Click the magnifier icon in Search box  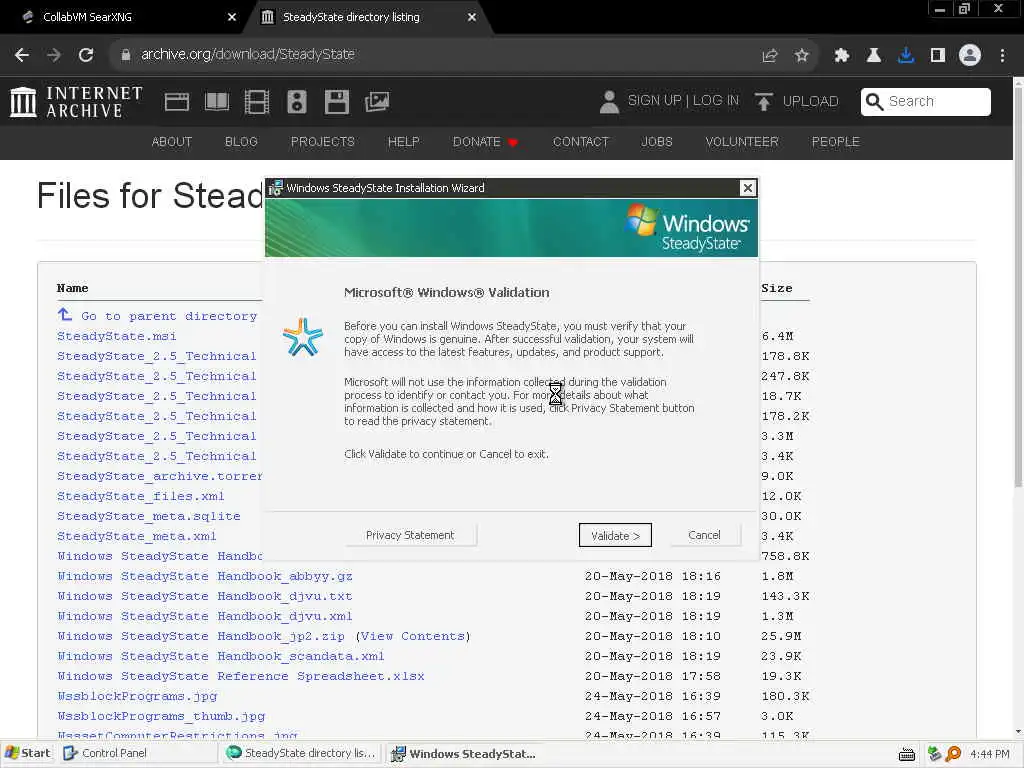874,102
